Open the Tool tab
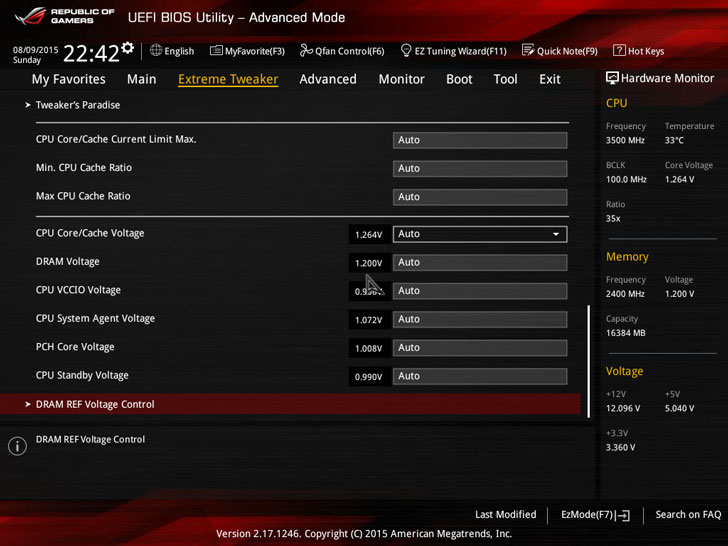This screenshot has width=728, height=546. pyautogui.click(x=505, y=79)
